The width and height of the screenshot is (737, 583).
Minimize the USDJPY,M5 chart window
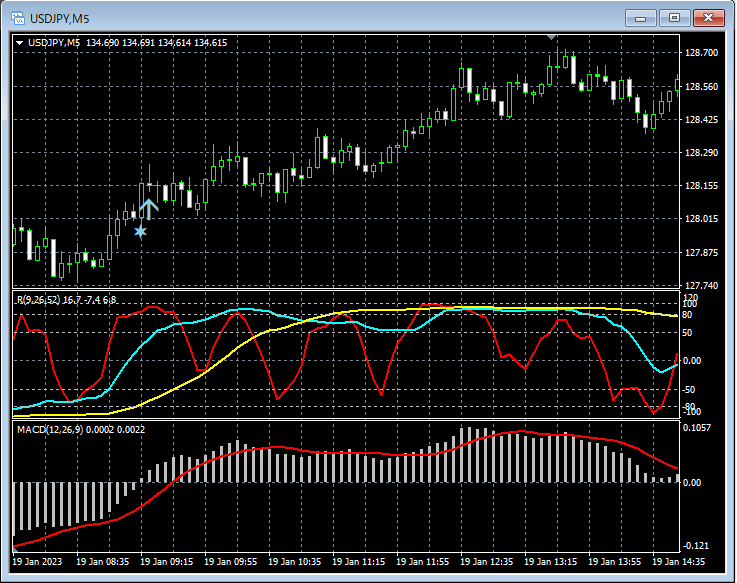[x=639, y=17]
